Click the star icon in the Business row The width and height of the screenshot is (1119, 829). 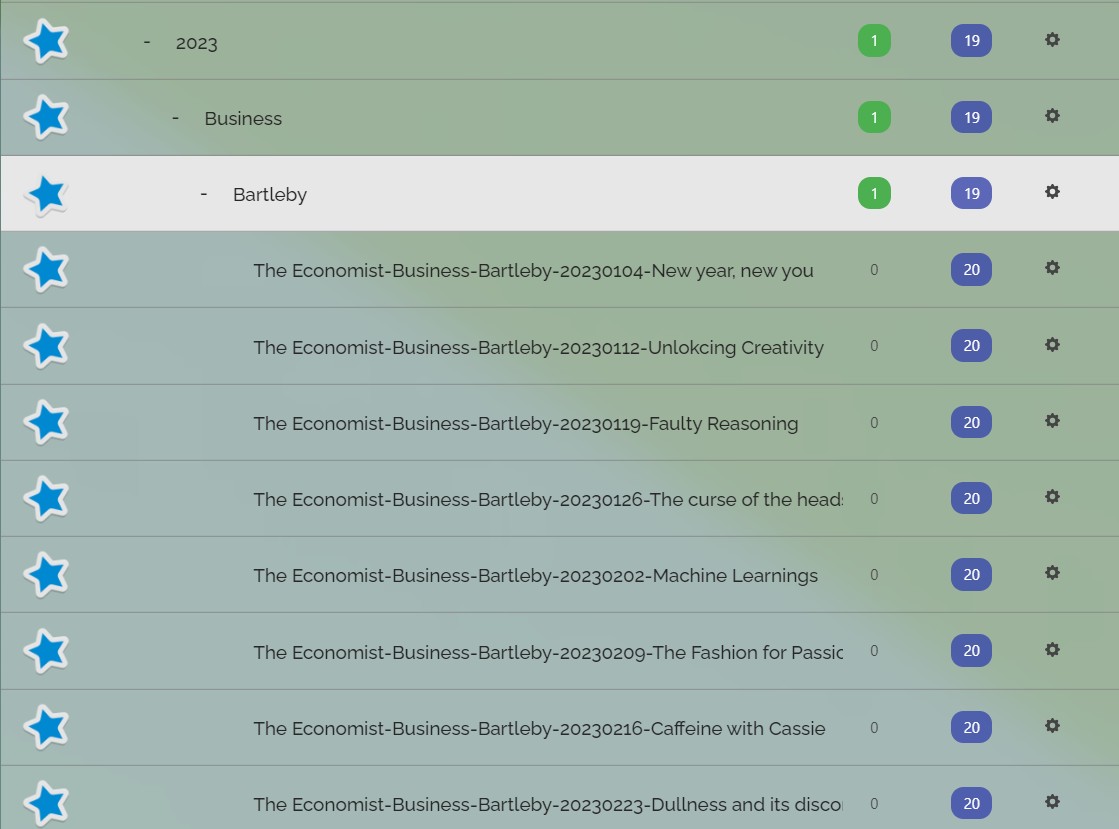pyautogui.click(x=46, y=117)
